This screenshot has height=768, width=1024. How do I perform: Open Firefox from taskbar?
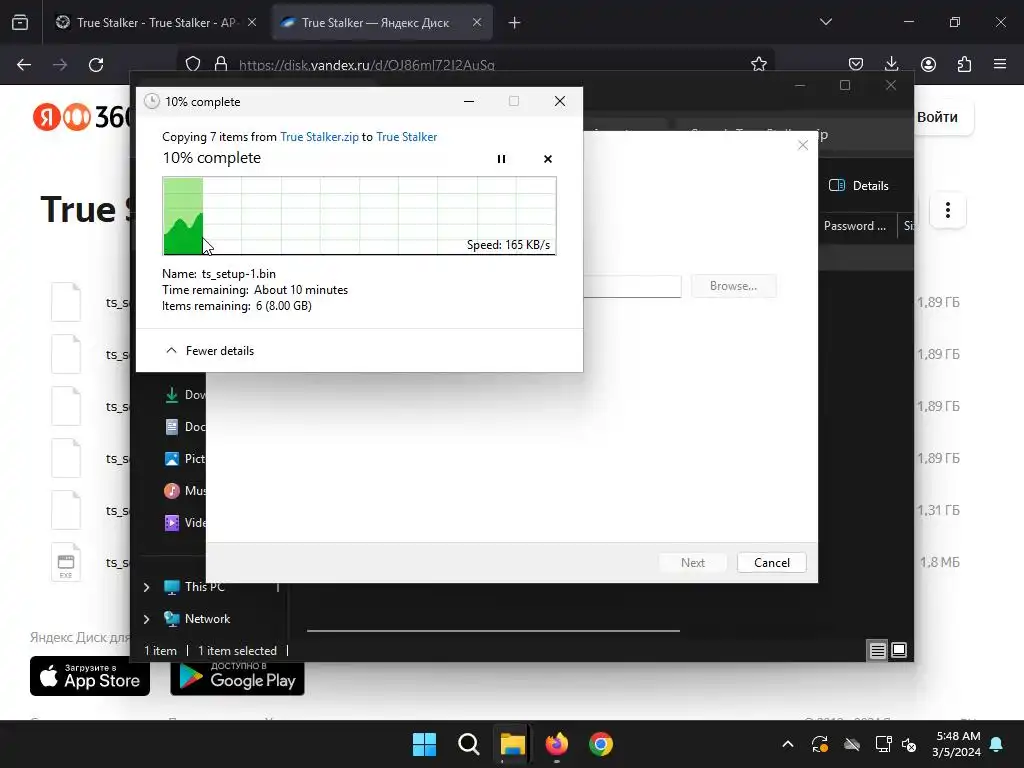556,744
